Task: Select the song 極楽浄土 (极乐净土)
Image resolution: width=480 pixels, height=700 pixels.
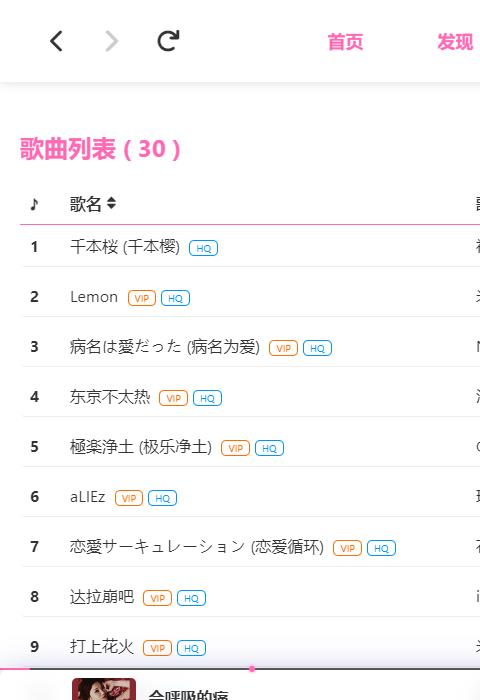Action: click(141, 447)
